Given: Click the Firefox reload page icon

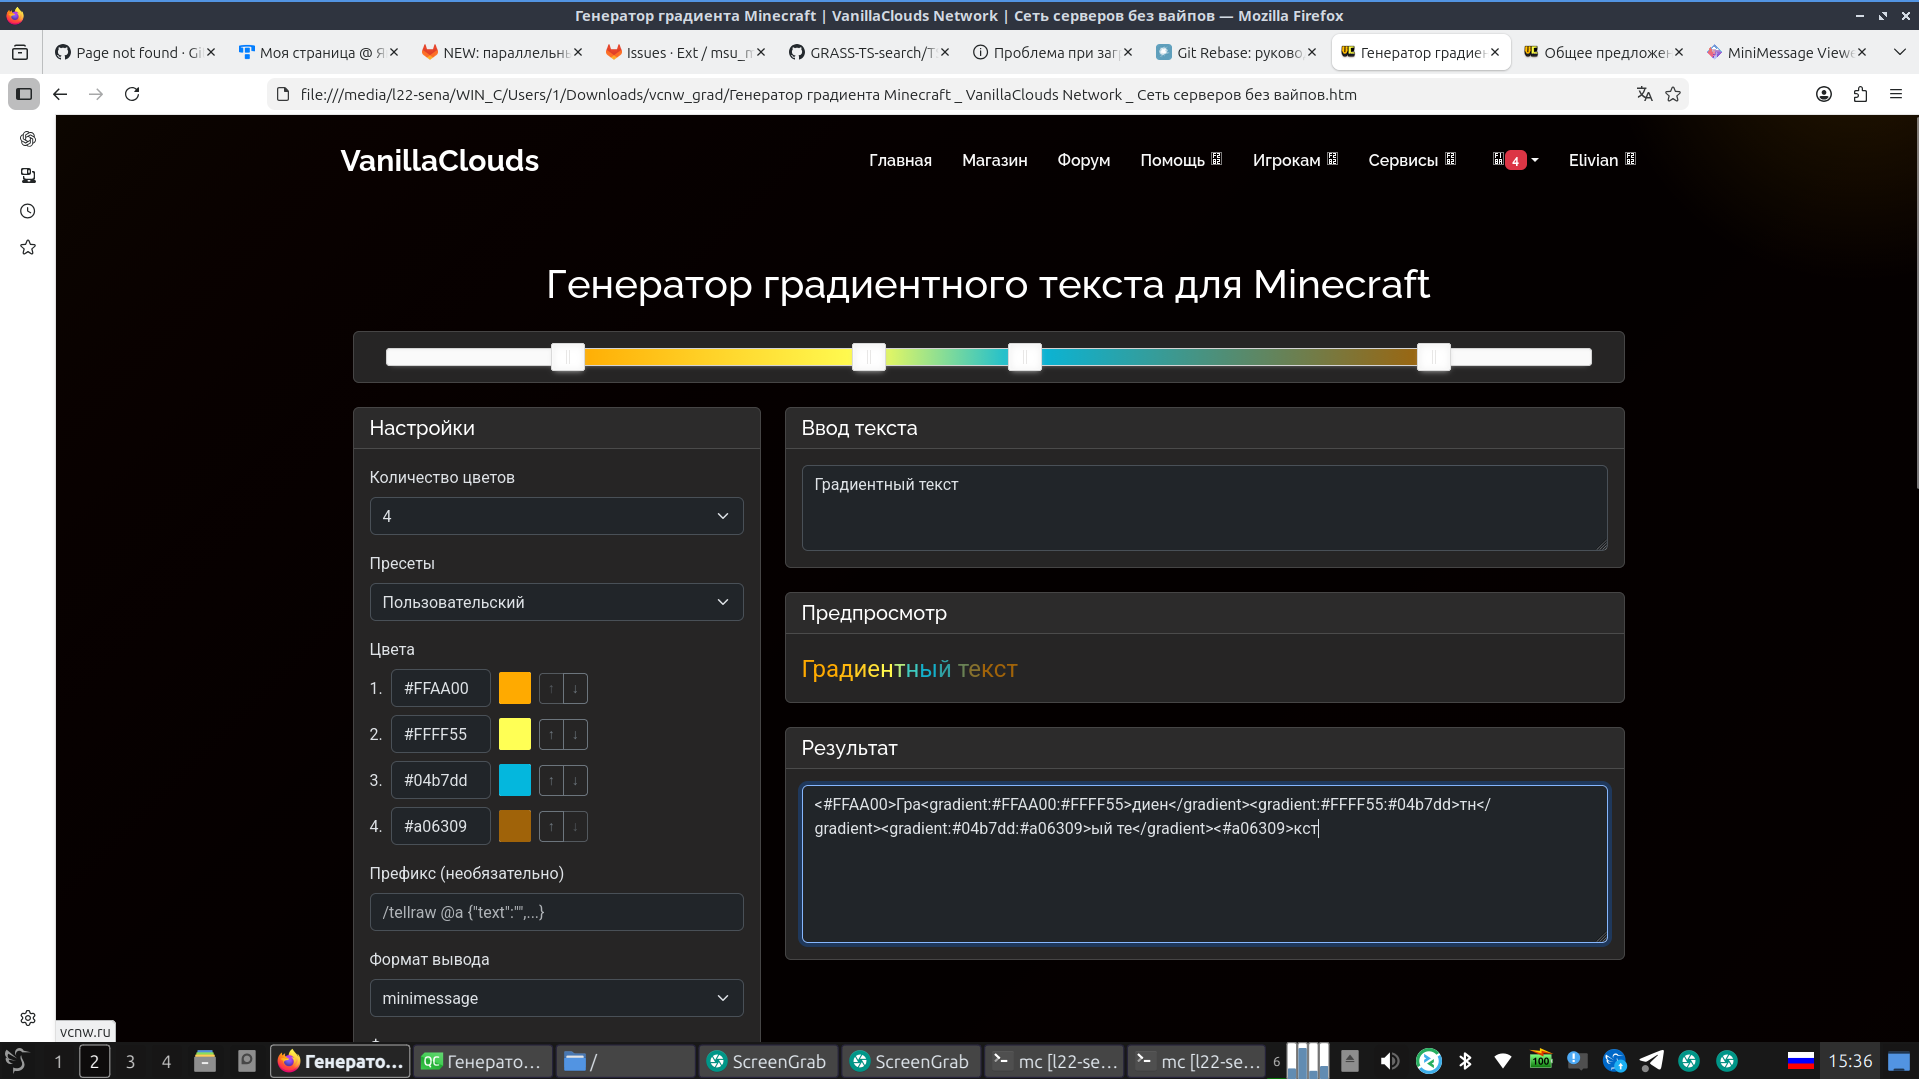Looking at the screenshot, I should 132,94.
